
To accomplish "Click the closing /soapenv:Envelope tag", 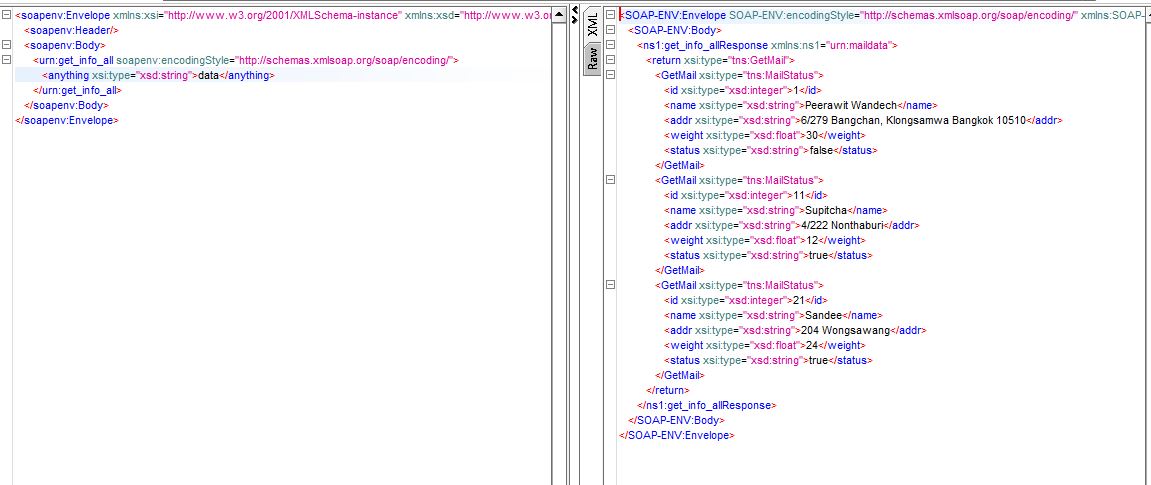I will [x=67, y=120].
